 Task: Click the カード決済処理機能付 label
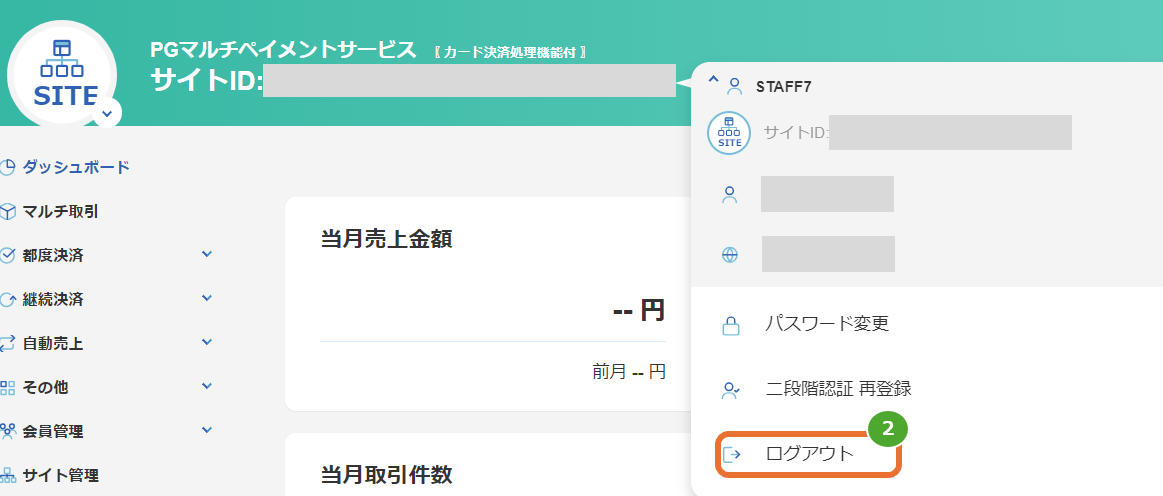pyautogui.click(x=511, y=53)
